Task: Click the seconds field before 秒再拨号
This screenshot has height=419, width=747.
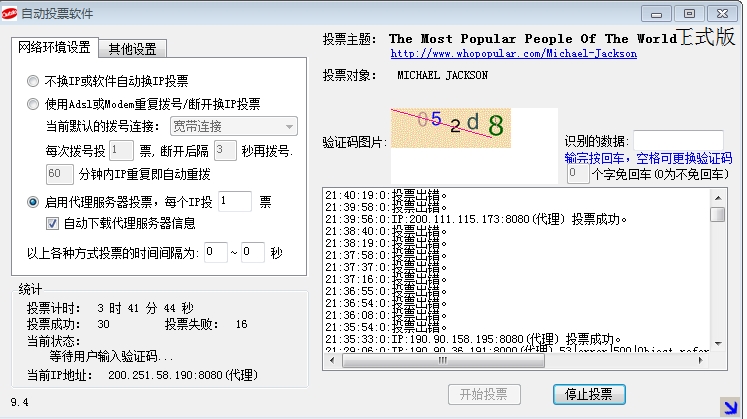Action: coord(225,150)
